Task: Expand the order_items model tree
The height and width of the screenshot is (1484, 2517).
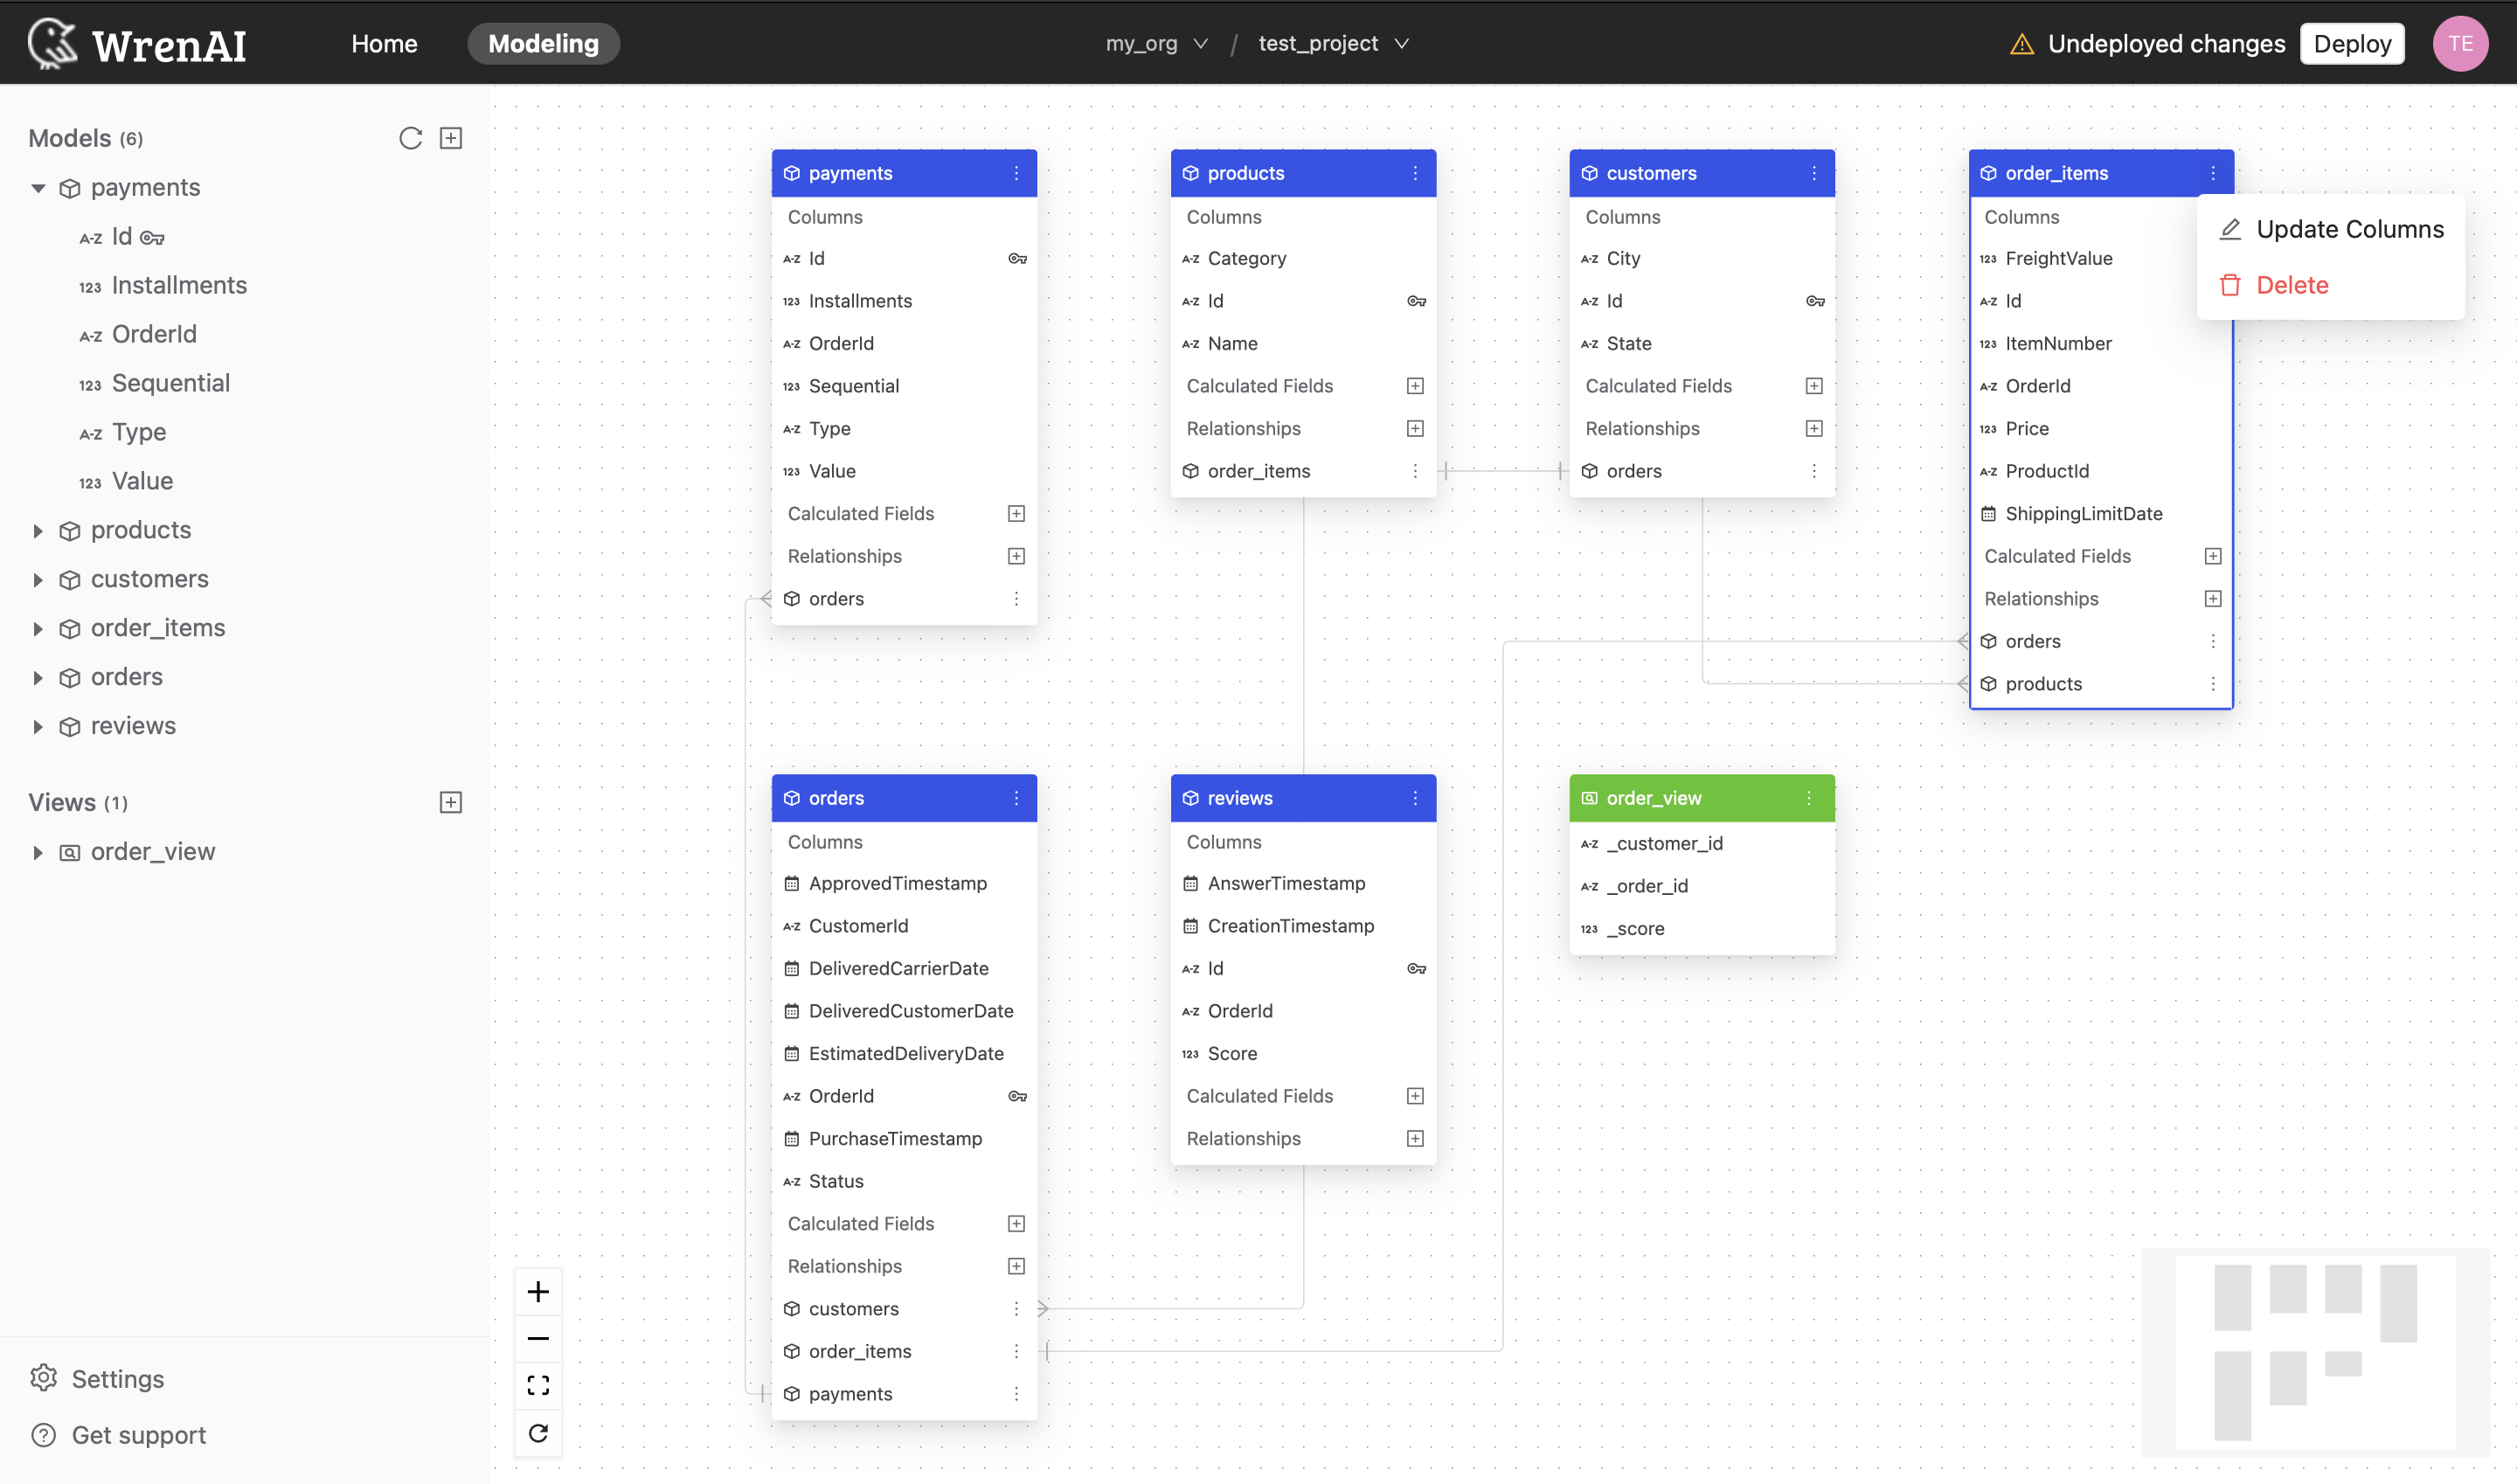Action: point(38,628)
